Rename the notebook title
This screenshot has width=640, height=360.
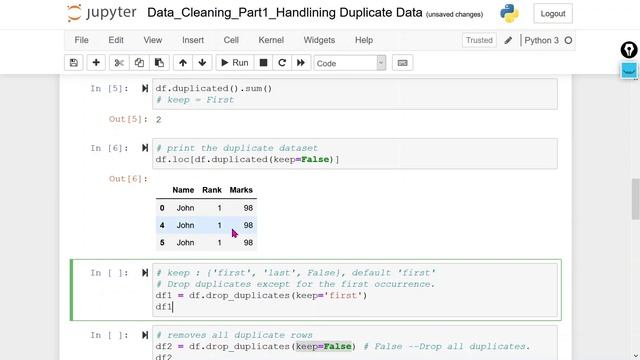(x=284, y=13)
